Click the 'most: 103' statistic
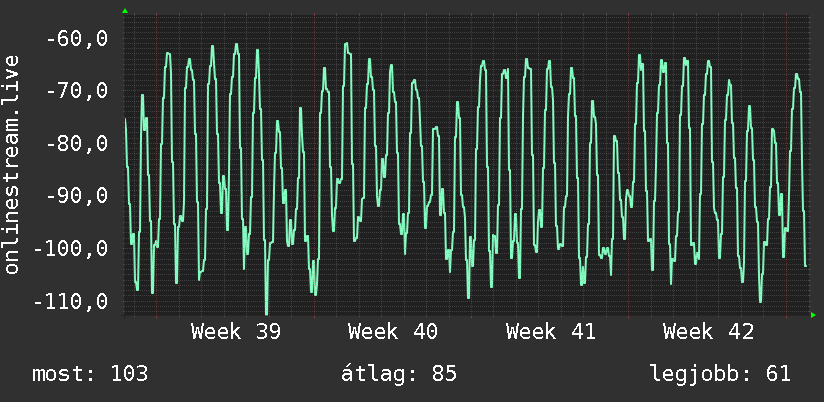 [90, 374]
